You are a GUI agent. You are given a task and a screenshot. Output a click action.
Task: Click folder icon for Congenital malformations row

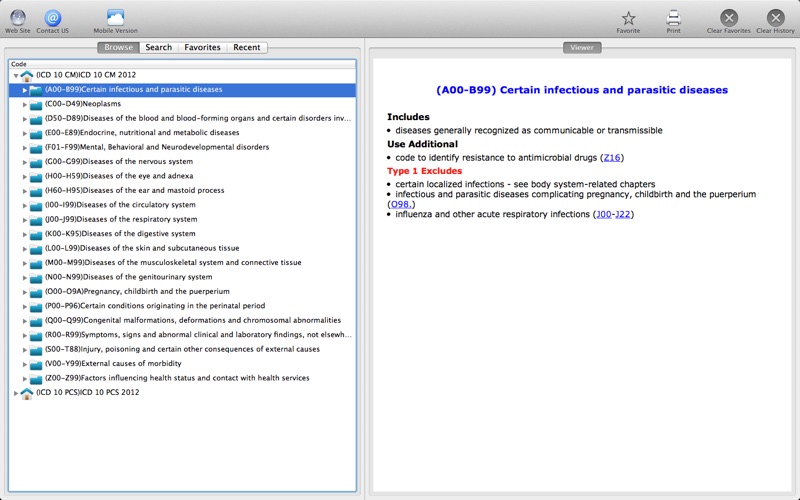pos(36,321)
